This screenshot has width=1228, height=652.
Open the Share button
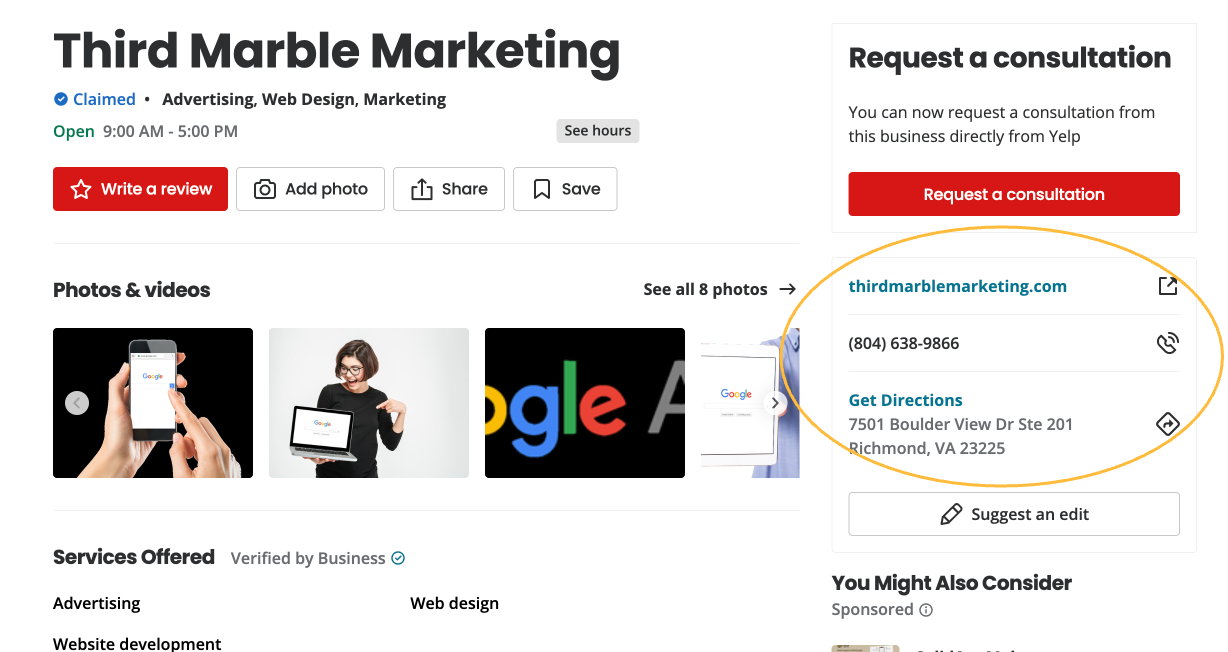[449, 189]
